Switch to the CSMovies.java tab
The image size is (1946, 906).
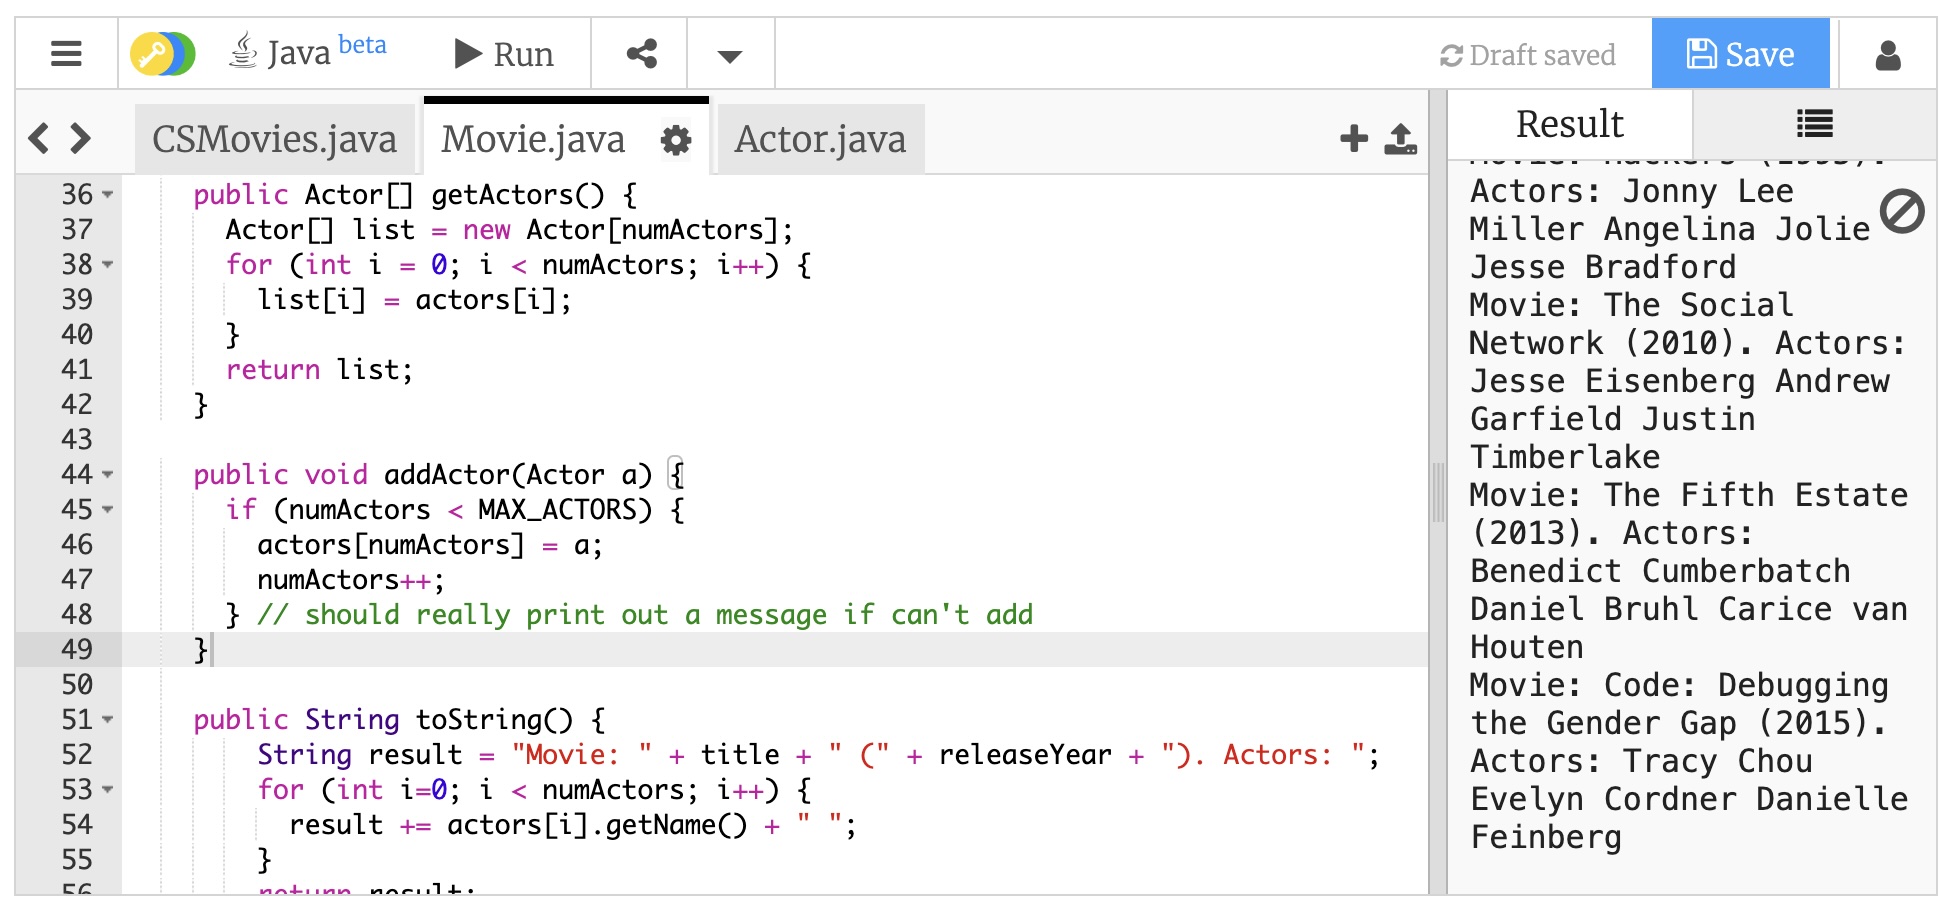tap(274, 140)
